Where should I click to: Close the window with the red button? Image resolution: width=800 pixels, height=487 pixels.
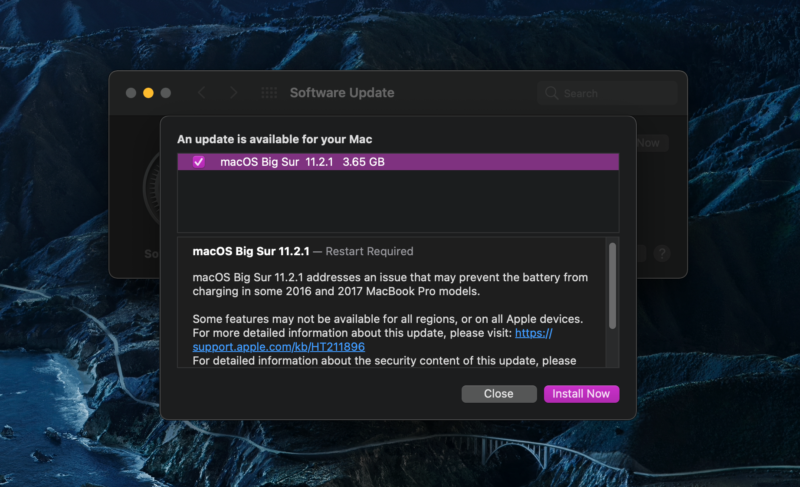pyautogui.click(x=130, y=93)
